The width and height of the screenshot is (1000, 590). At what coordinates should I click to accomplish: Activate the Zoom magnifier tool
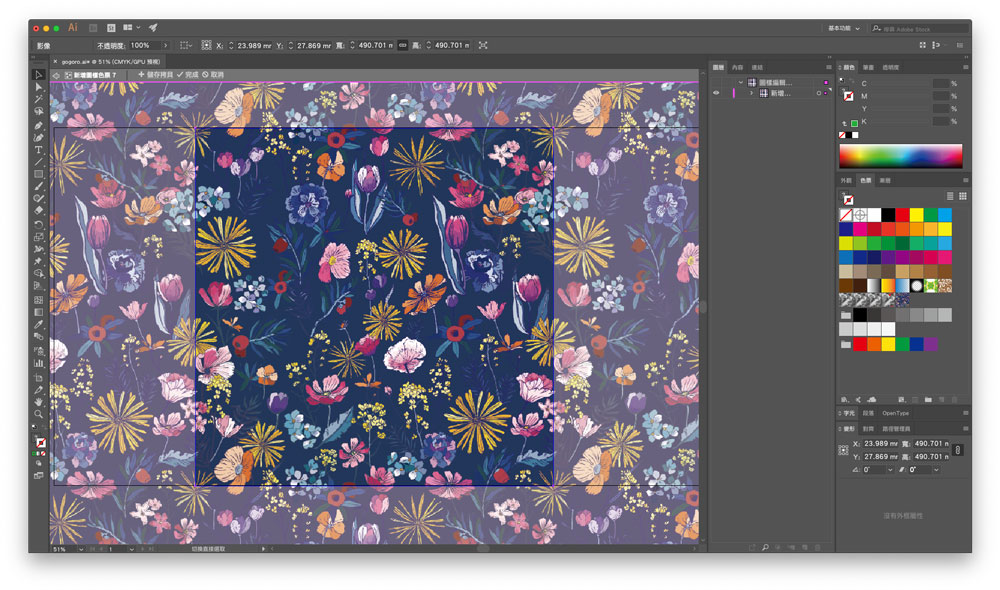pyautogui.click(x=39, y=414)
